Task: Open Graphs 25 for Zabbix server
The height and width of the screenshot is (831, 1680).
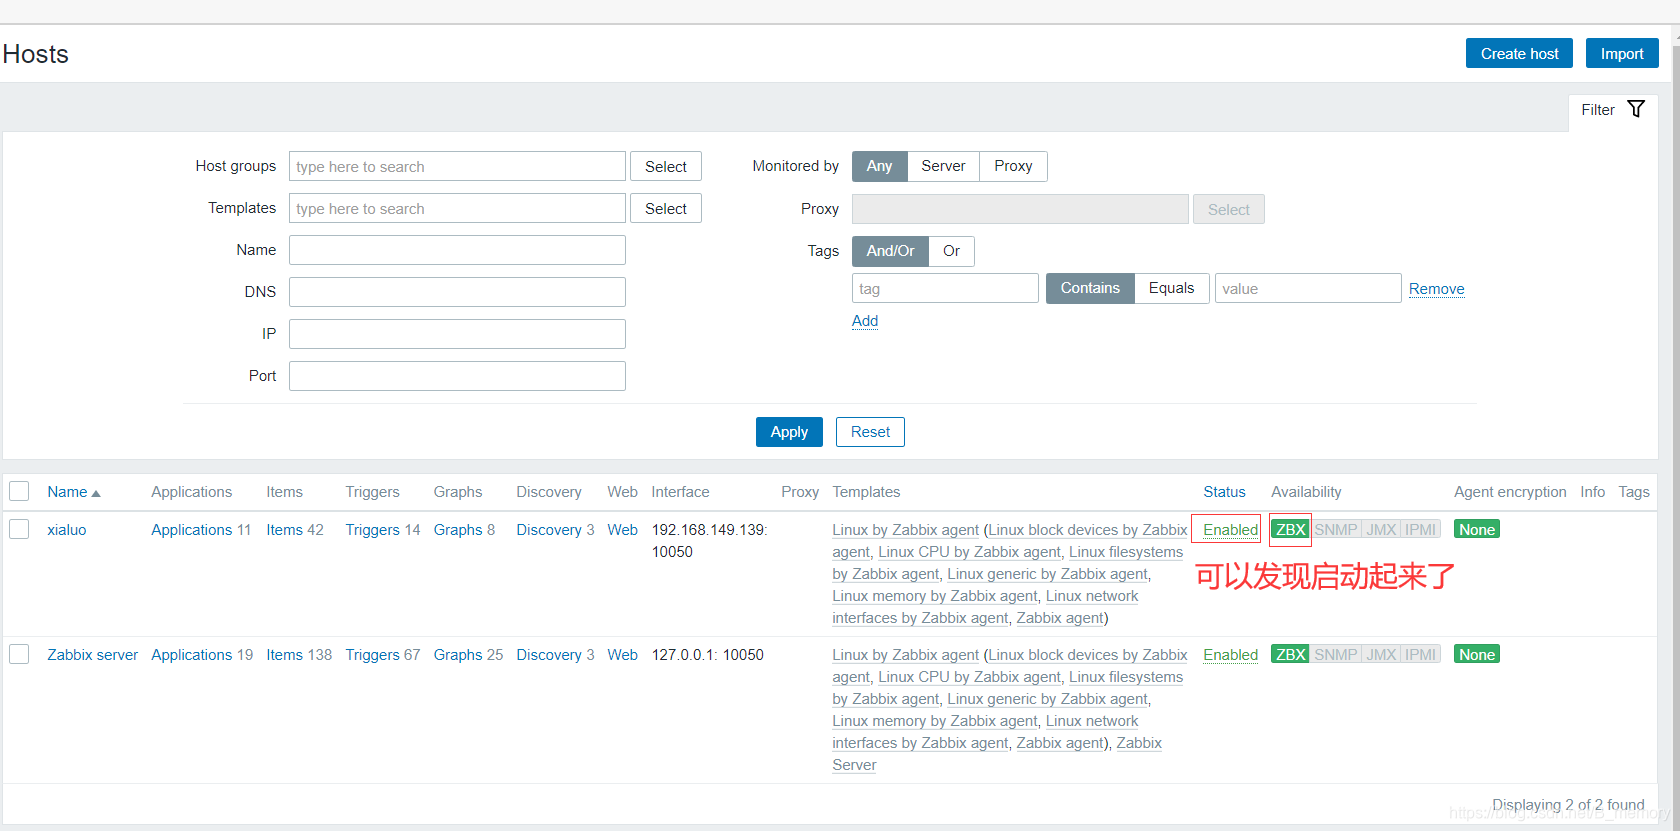Action: (x=458, y=655)
